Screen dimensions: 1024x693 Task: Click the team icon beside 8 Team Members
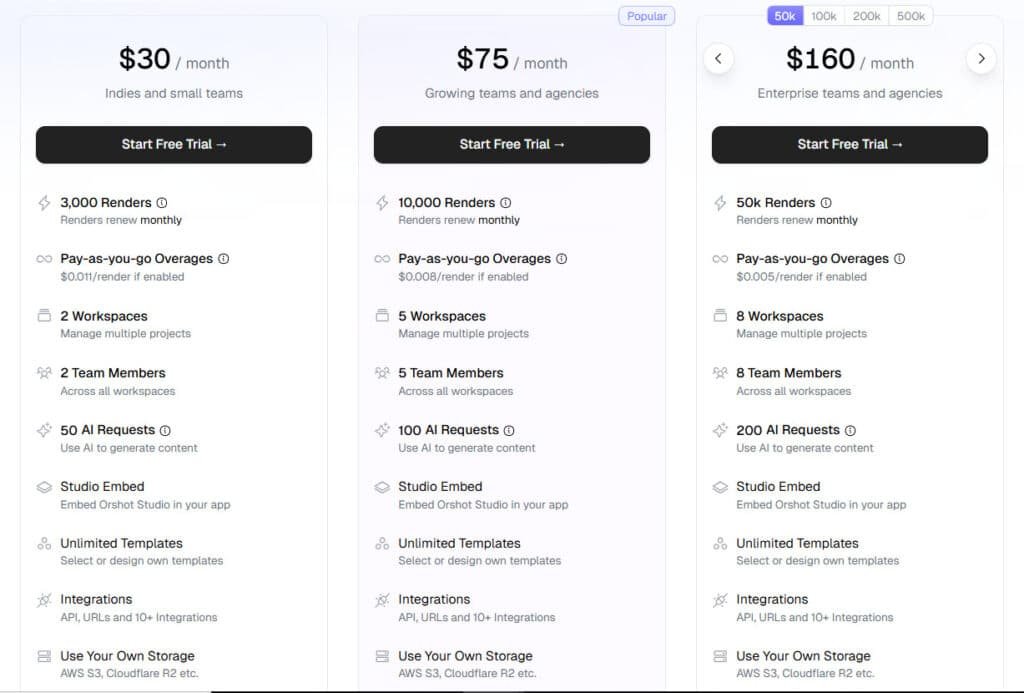tap(720, 372)
